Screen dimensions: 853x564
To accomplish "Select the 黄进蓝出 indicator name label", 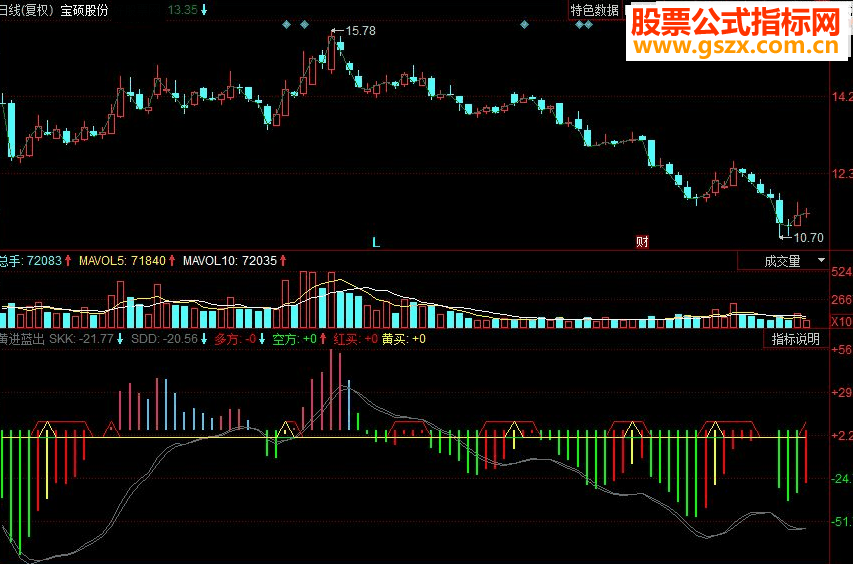I will tap(22, 339).
